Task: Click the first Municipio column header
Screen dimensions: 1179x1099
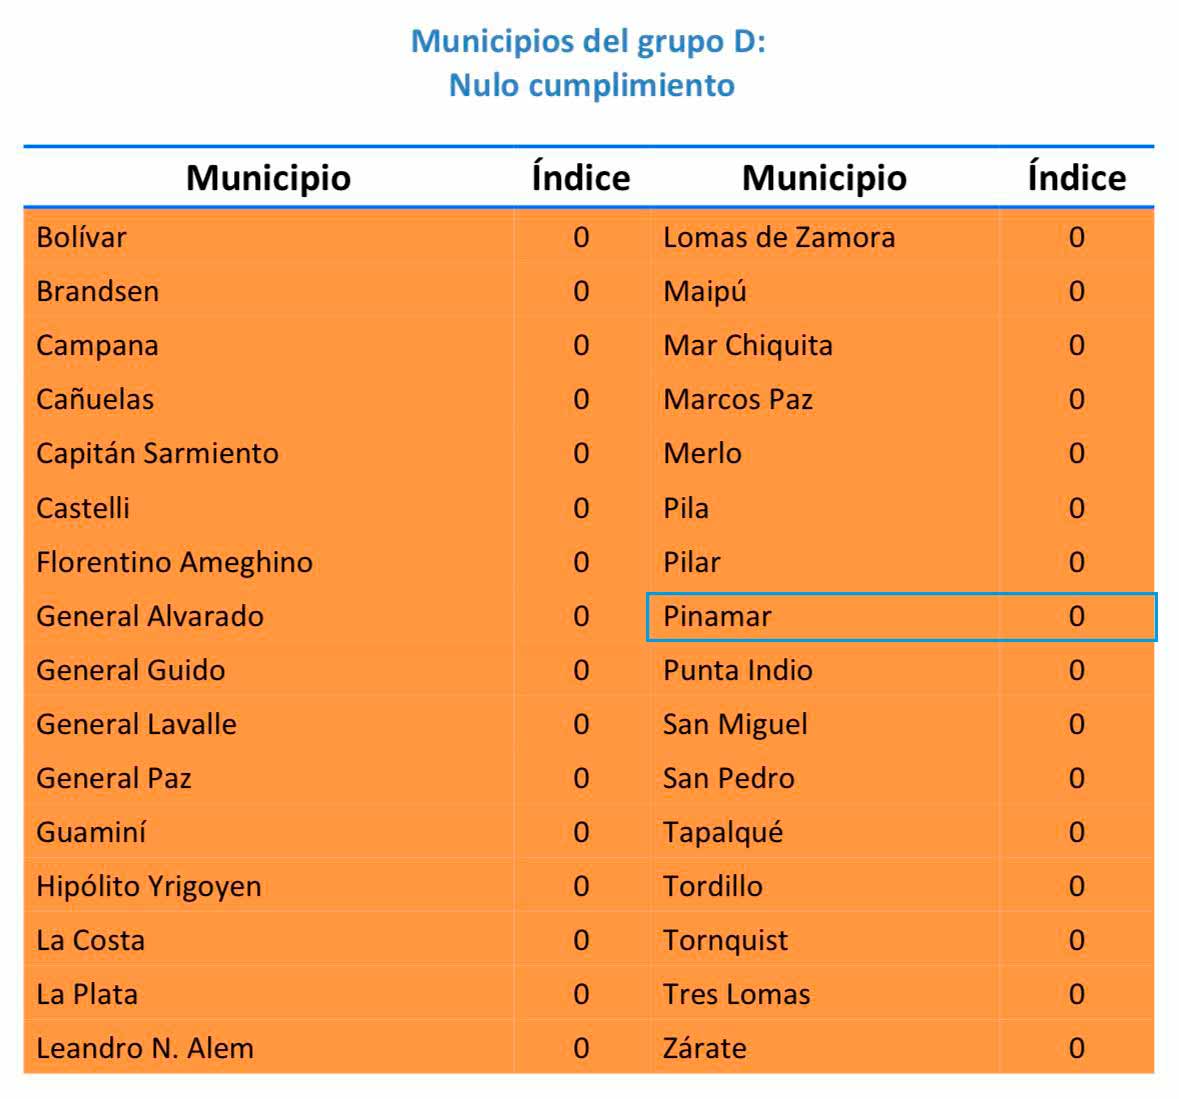Action: tap(268, 178)
